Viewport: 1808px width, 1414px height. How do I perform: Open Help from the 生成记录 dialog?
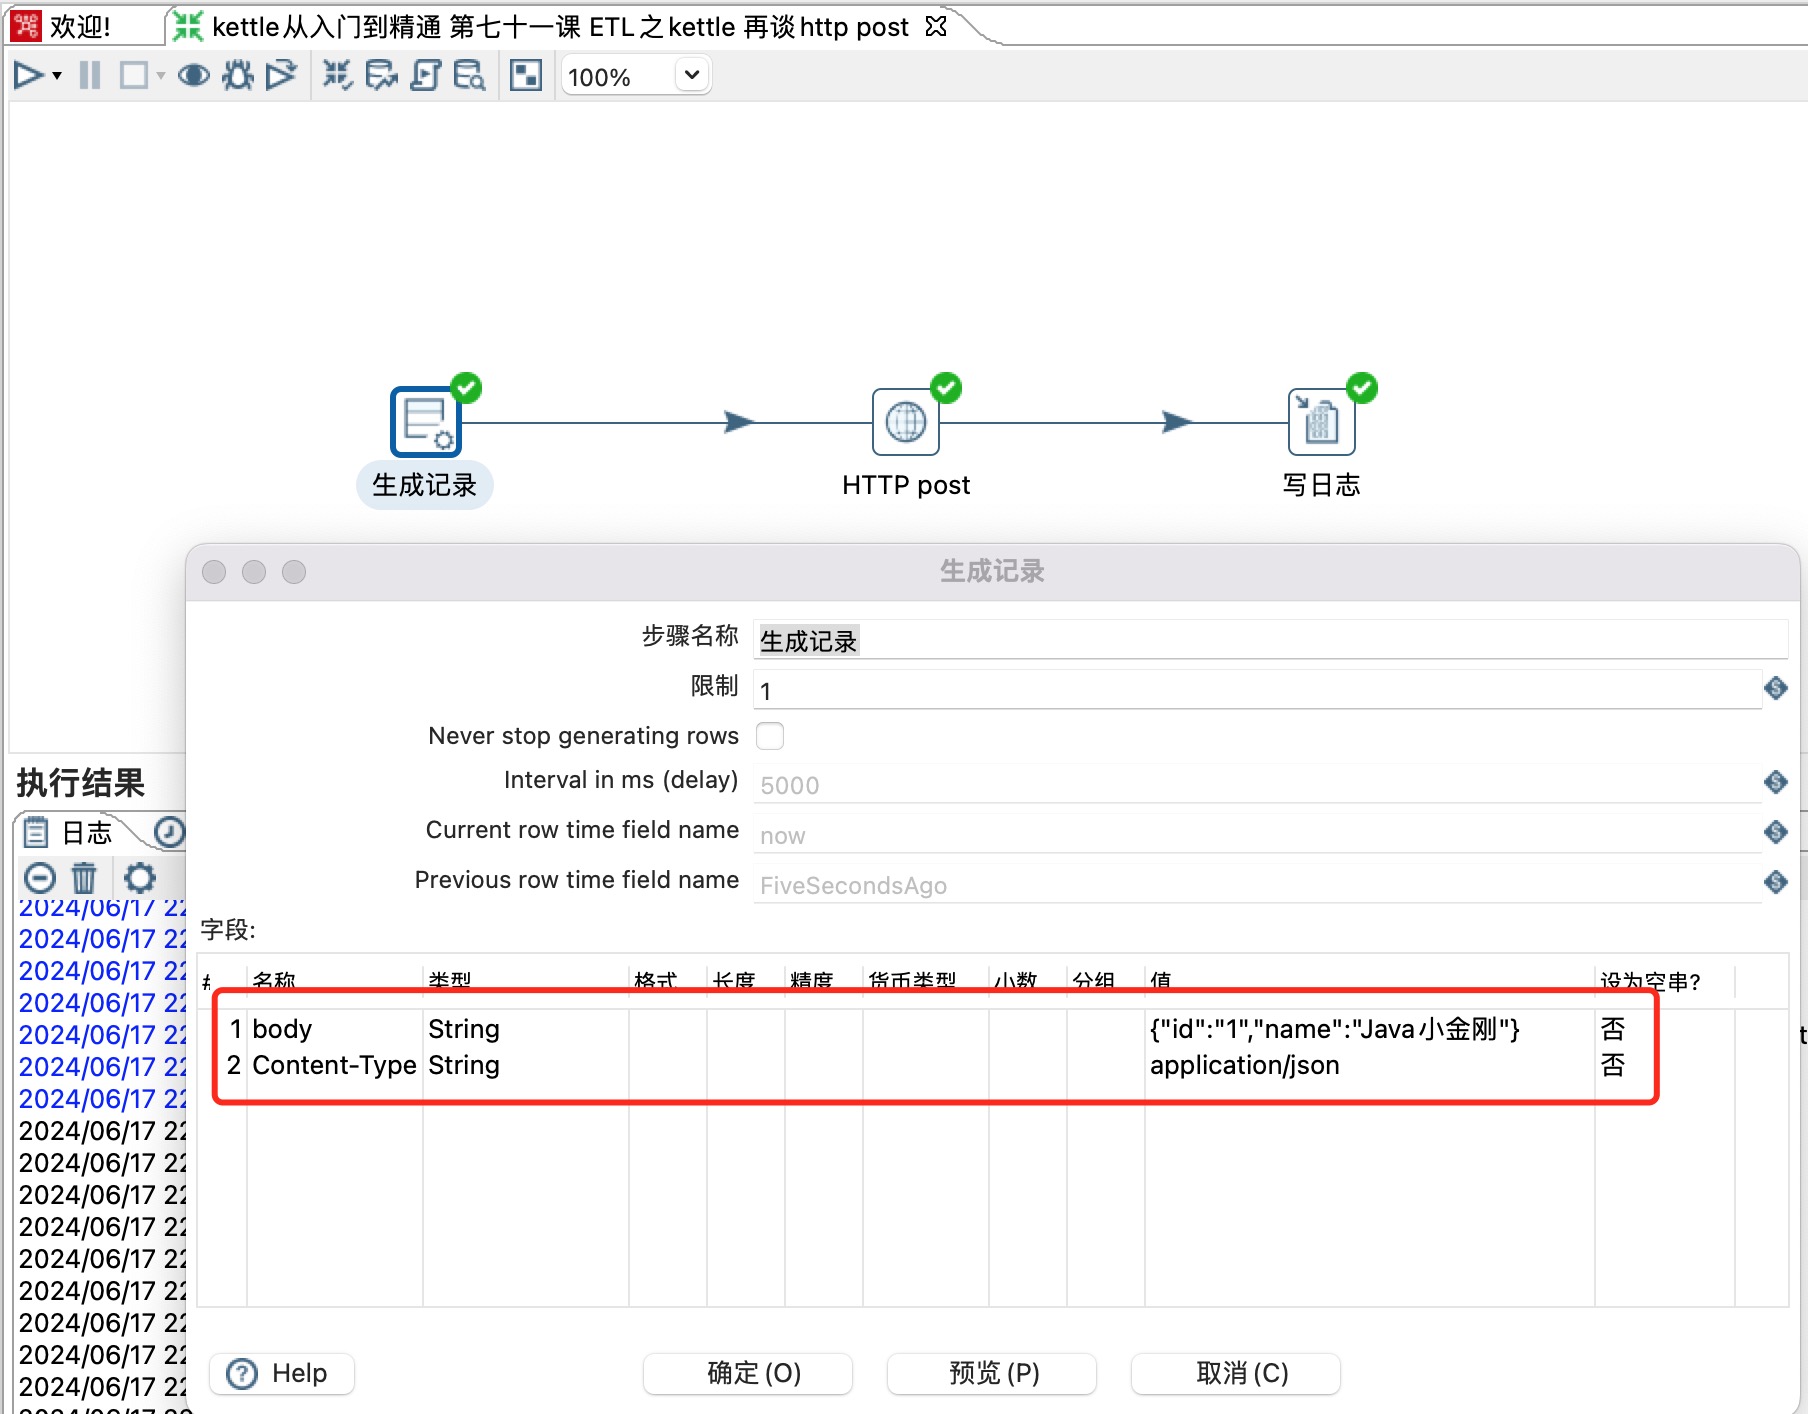[x=281, y=1373]
